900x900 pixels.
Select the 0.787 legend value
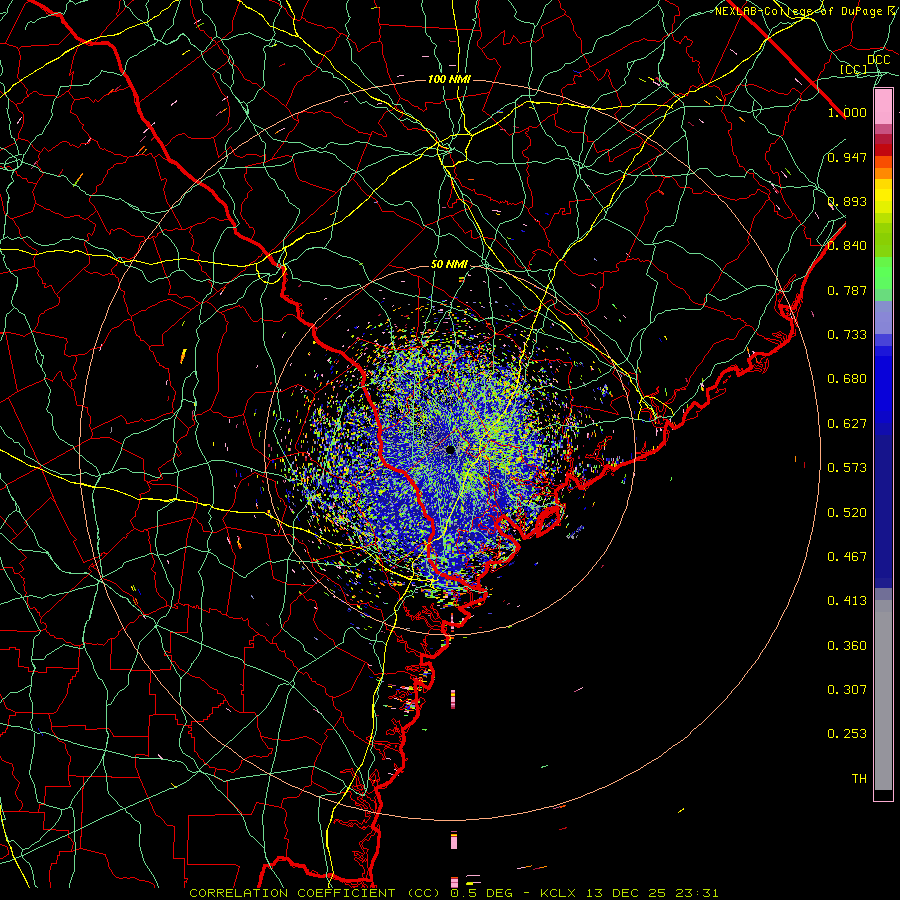(x=847, y=290)
